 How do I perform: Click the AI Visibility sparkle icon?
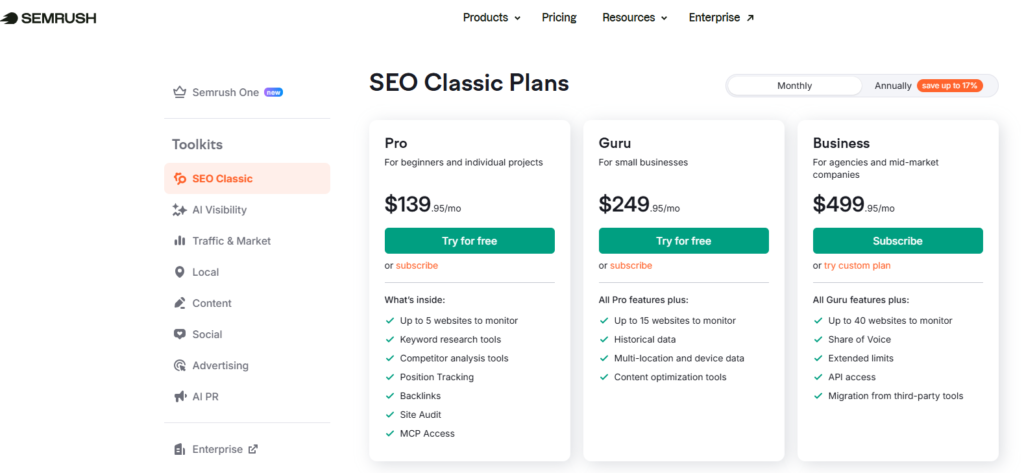pyautogui.click(x=180, y=210)
